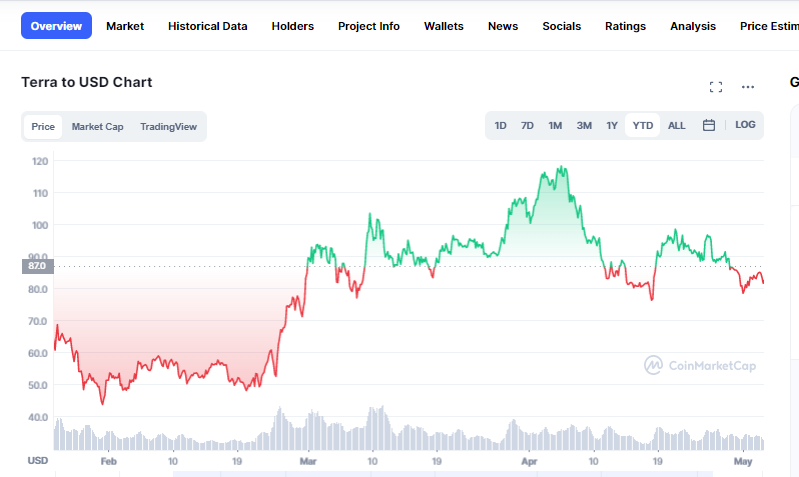Image resolution: width=799 pixels, height=477 pixels.
Task: Select the Price chart view
Action: [43, 126]
